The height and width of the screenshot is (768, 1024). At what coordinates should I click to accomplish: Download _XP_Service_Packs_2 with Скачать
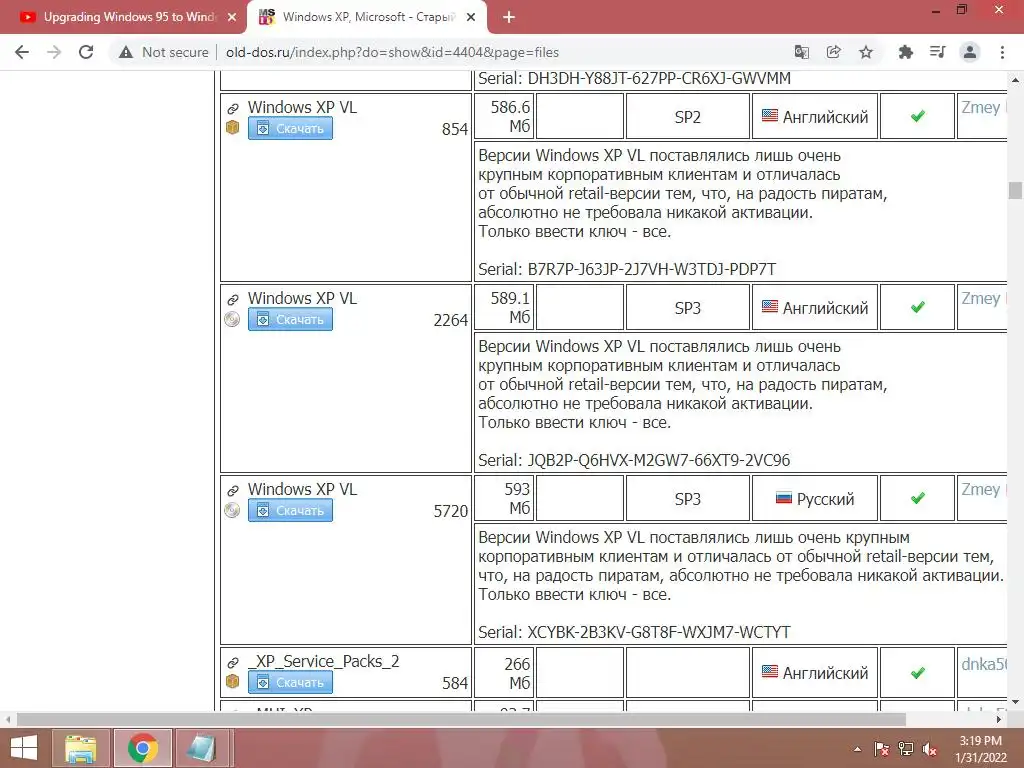coord(290,682)
